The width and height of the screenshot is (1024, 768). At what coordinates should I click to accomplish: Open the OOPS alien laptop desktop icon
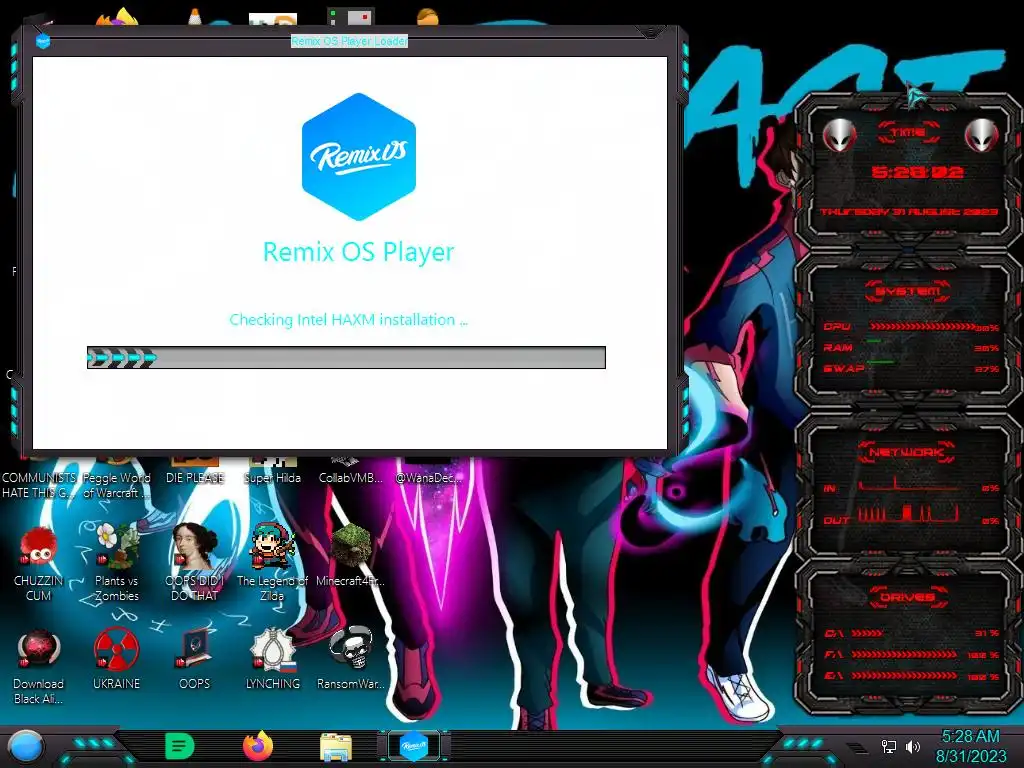(195, 660)
